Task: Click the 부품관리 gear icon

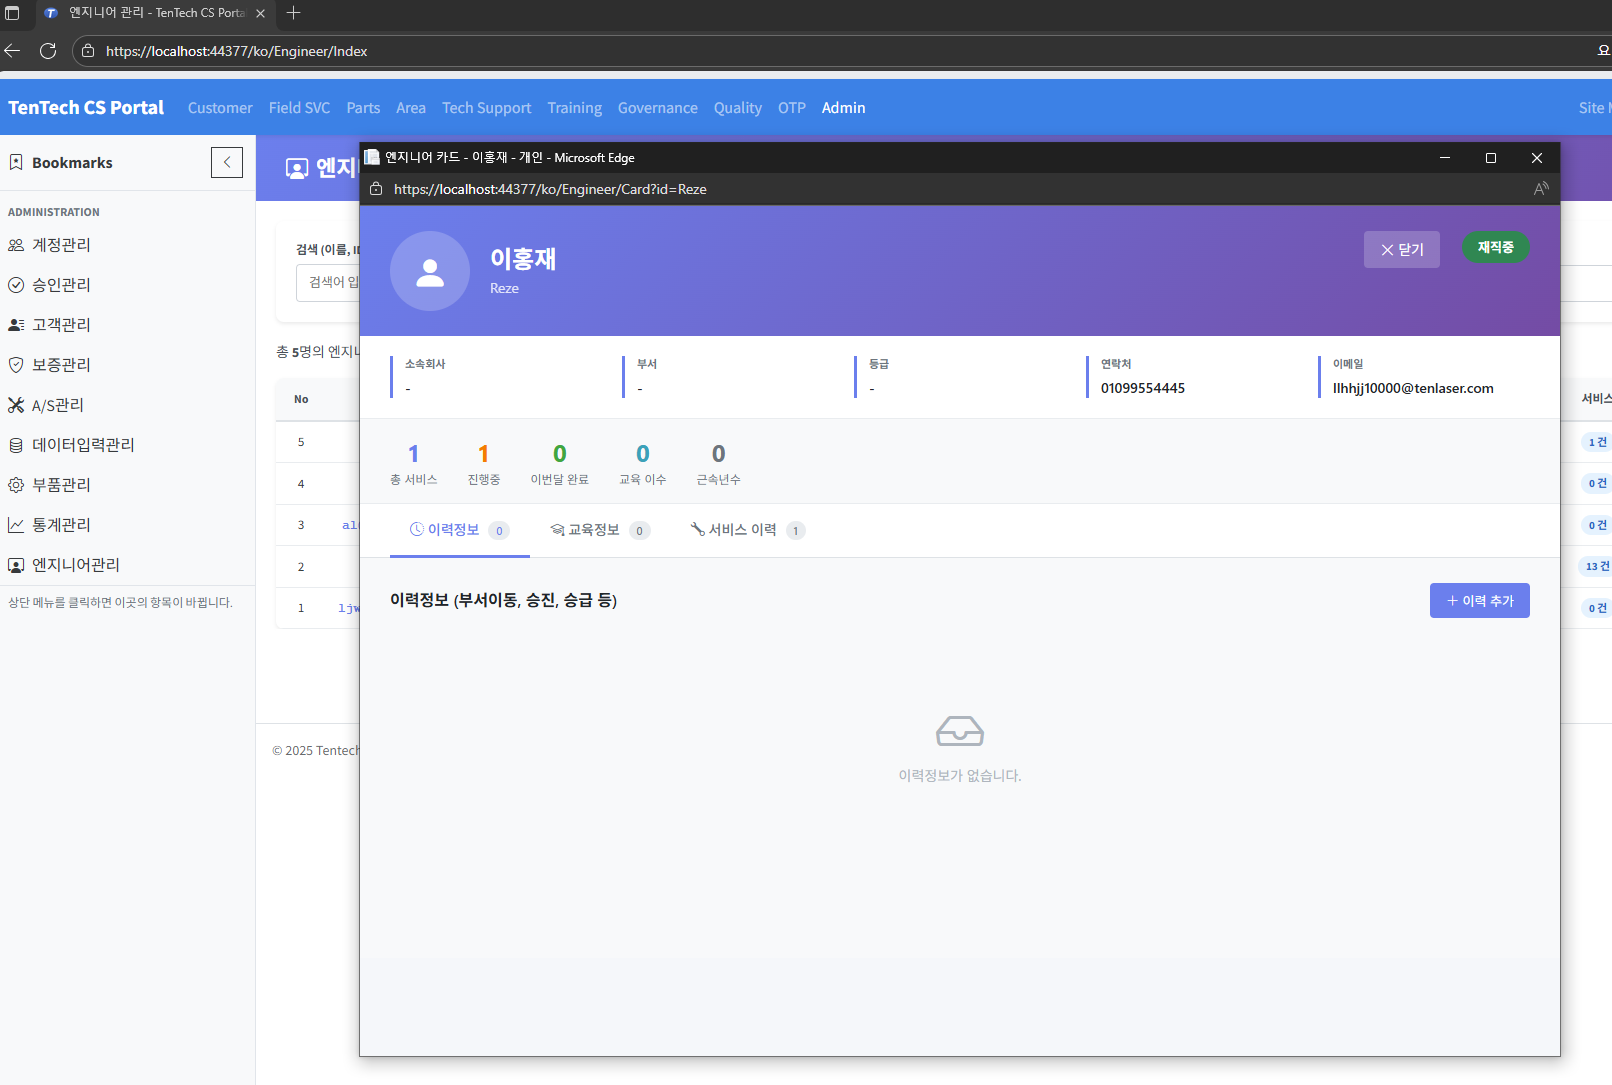Action: coord(16,485)
